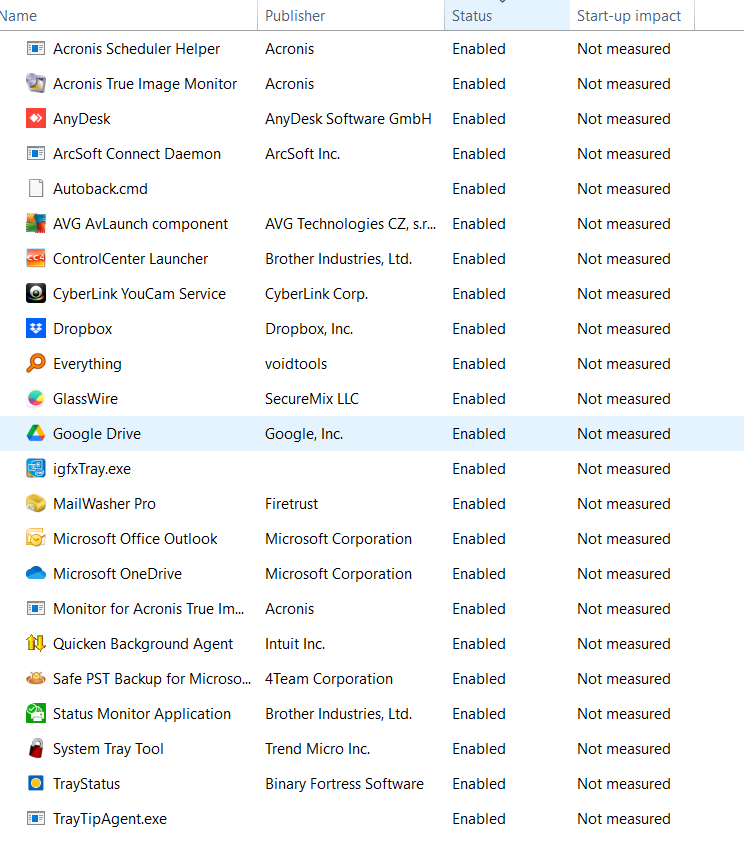Click Not measured in the TrayStatus row
This screenshot has width=744, height=845.
tap(624, 784)
